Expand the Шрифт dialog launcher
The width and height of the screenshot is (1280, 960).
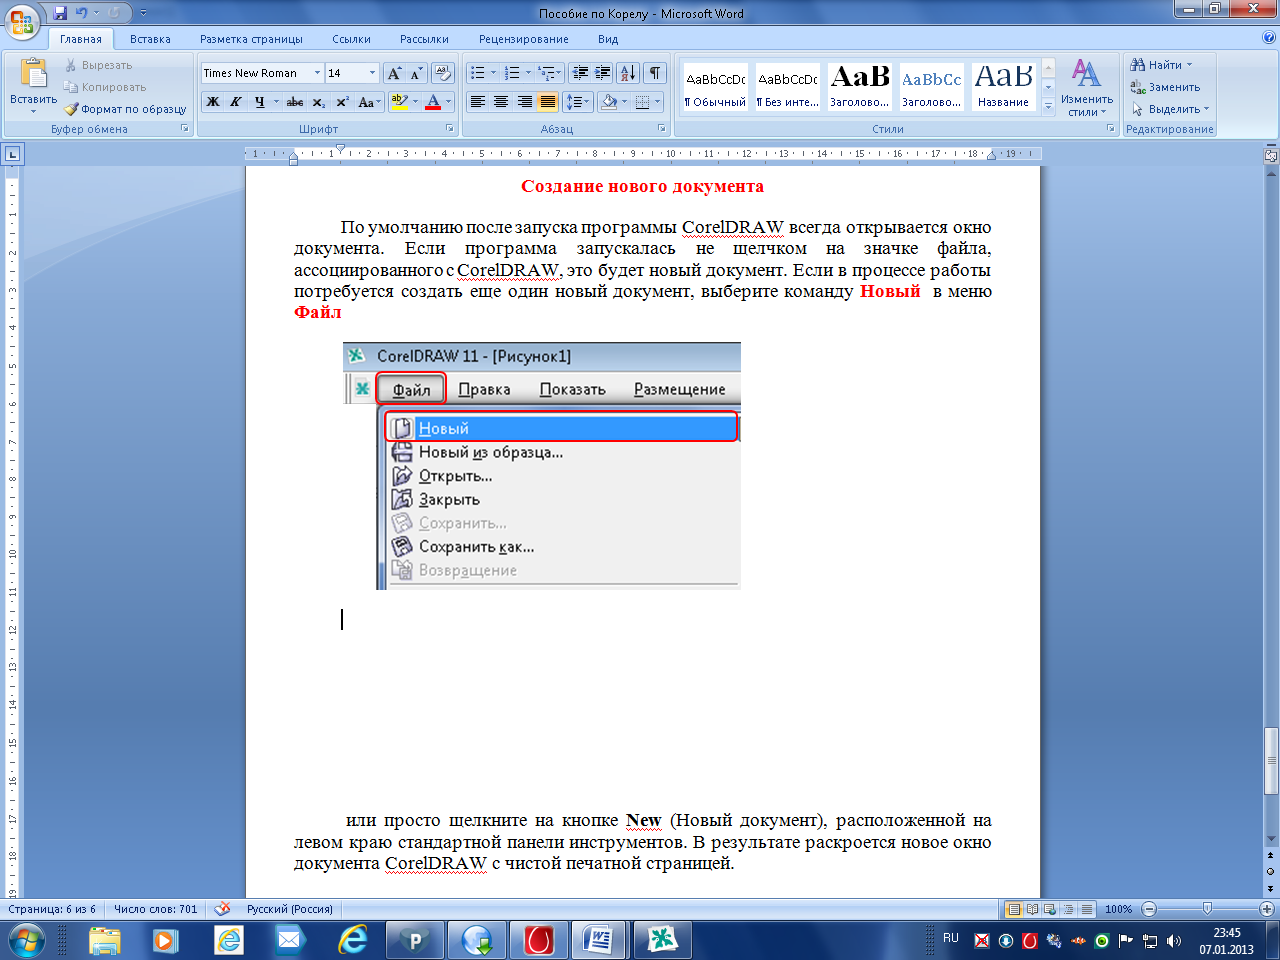click(449, 129)
